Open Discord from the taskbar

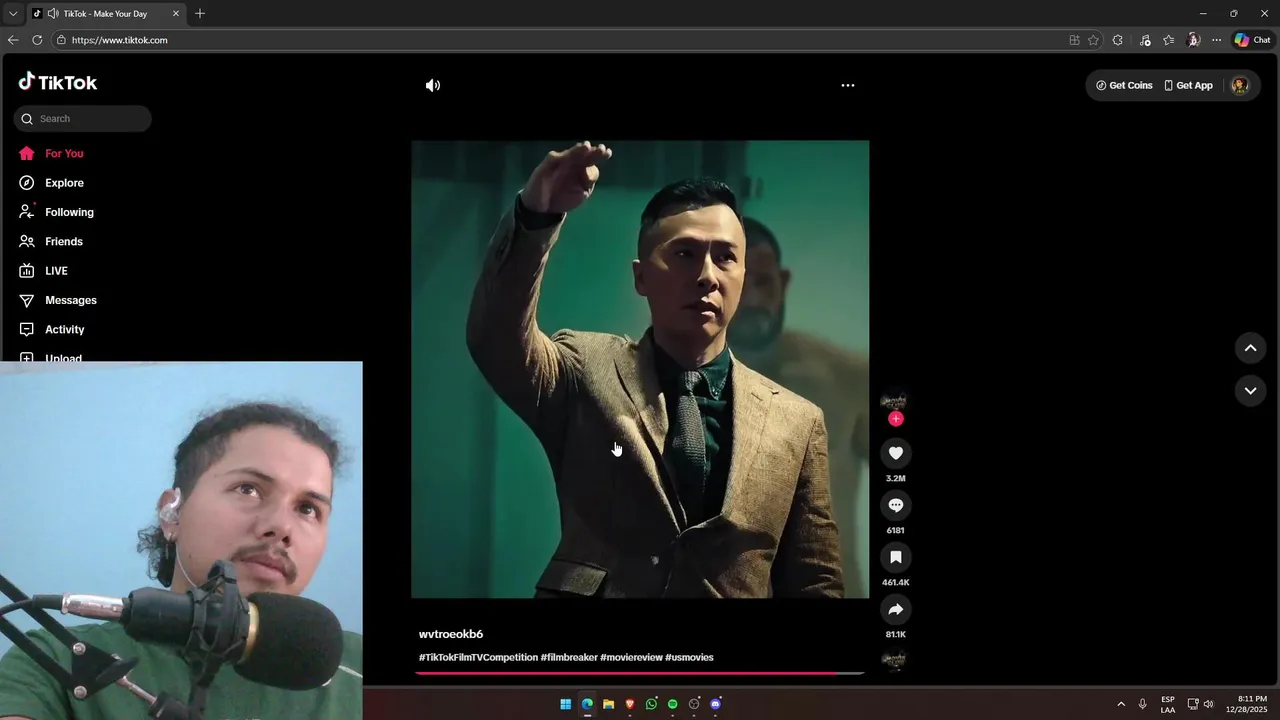pos(715,704)
